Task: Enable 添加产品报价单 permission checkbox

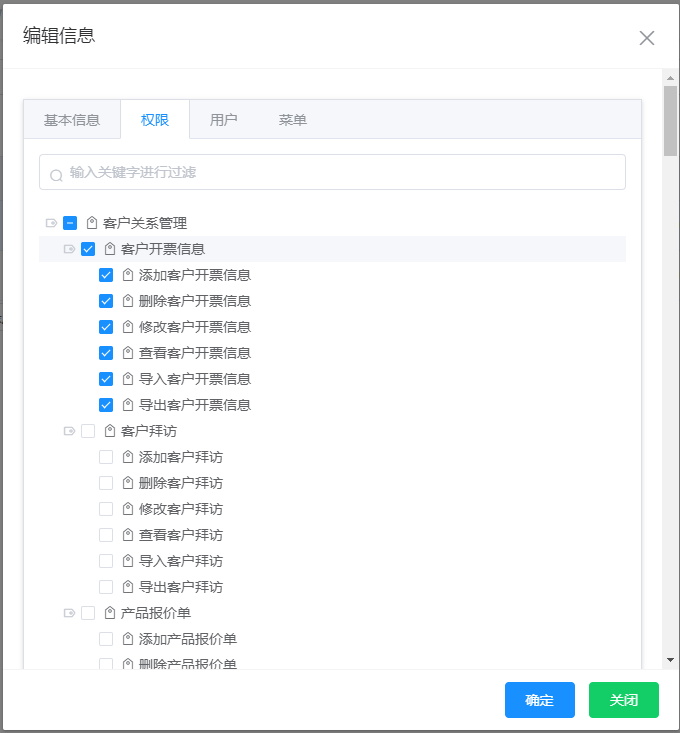Action: point(106,639)
